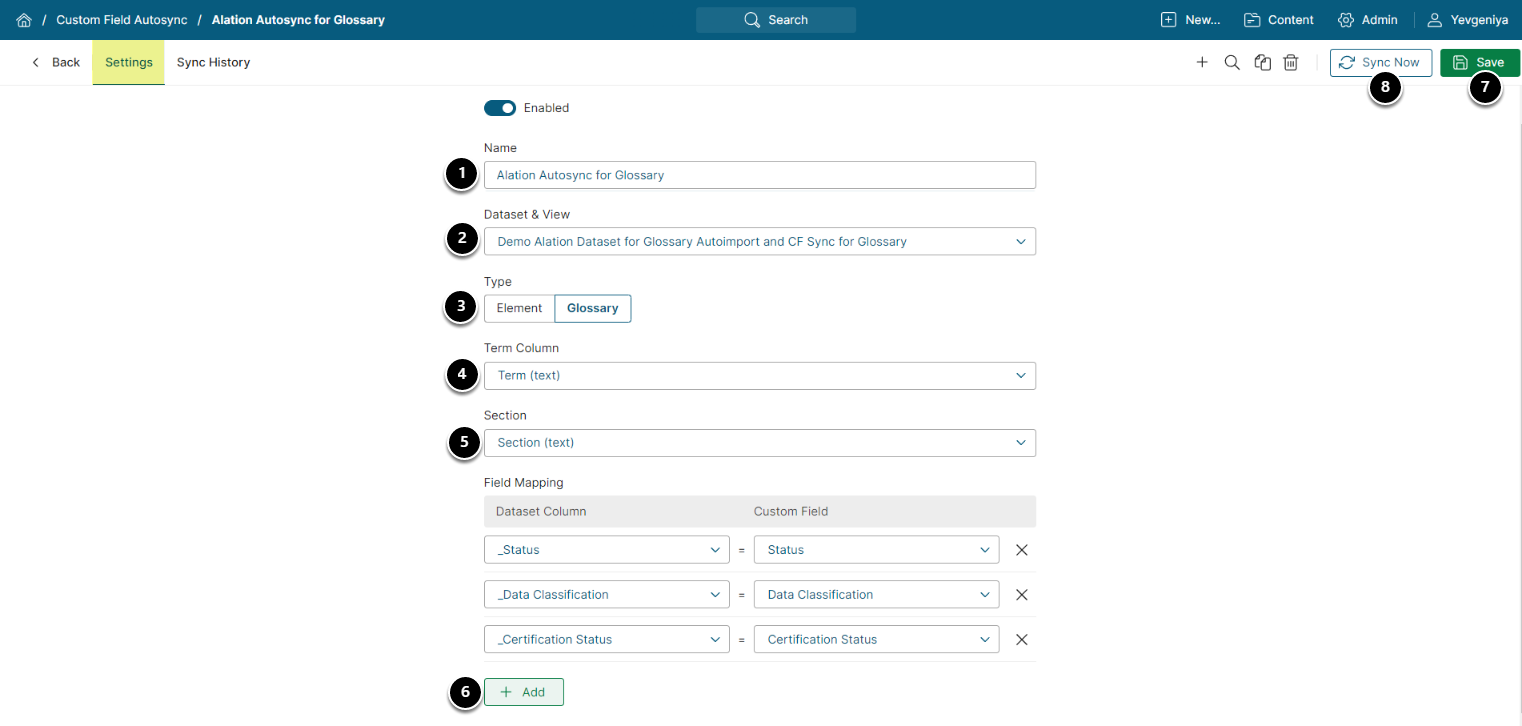This screenshot has width=1522, height=726.
Task: Open the Dataset & View dropdown
Action: (760, 241)
